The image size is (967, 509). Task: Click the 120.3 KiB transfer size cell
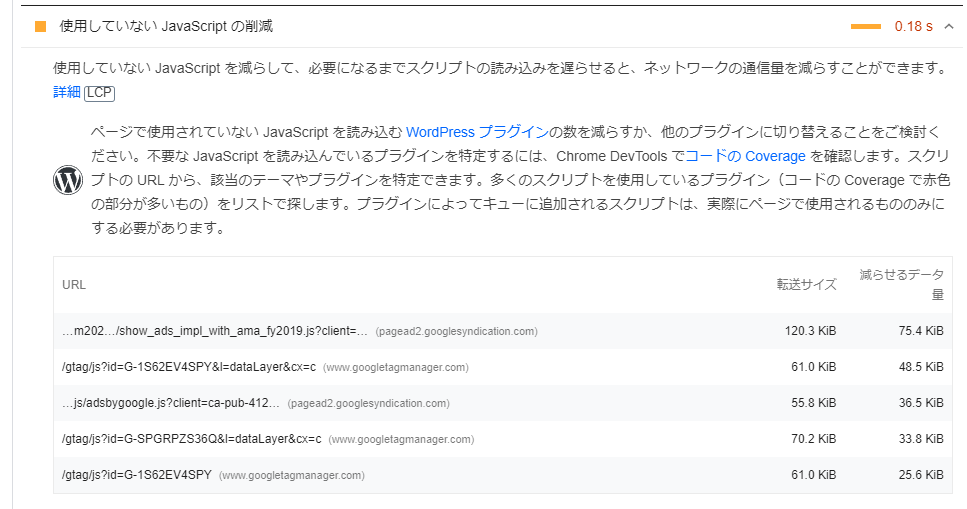click(x=810, y=331)
